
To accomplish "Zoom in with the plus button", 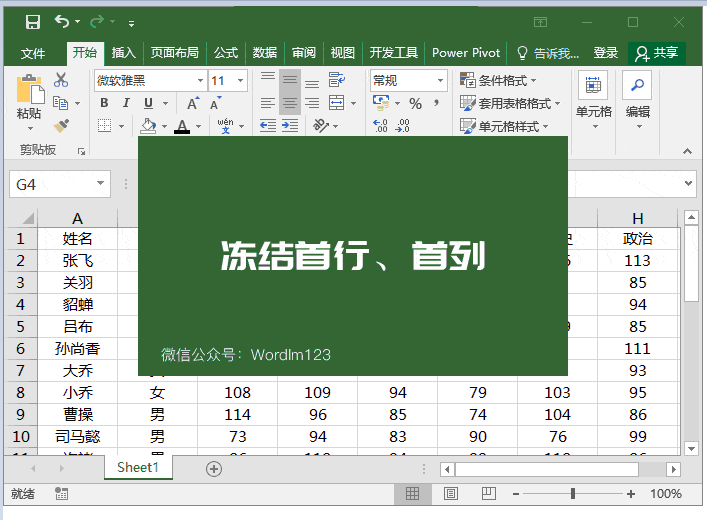I will click(631, 494).
